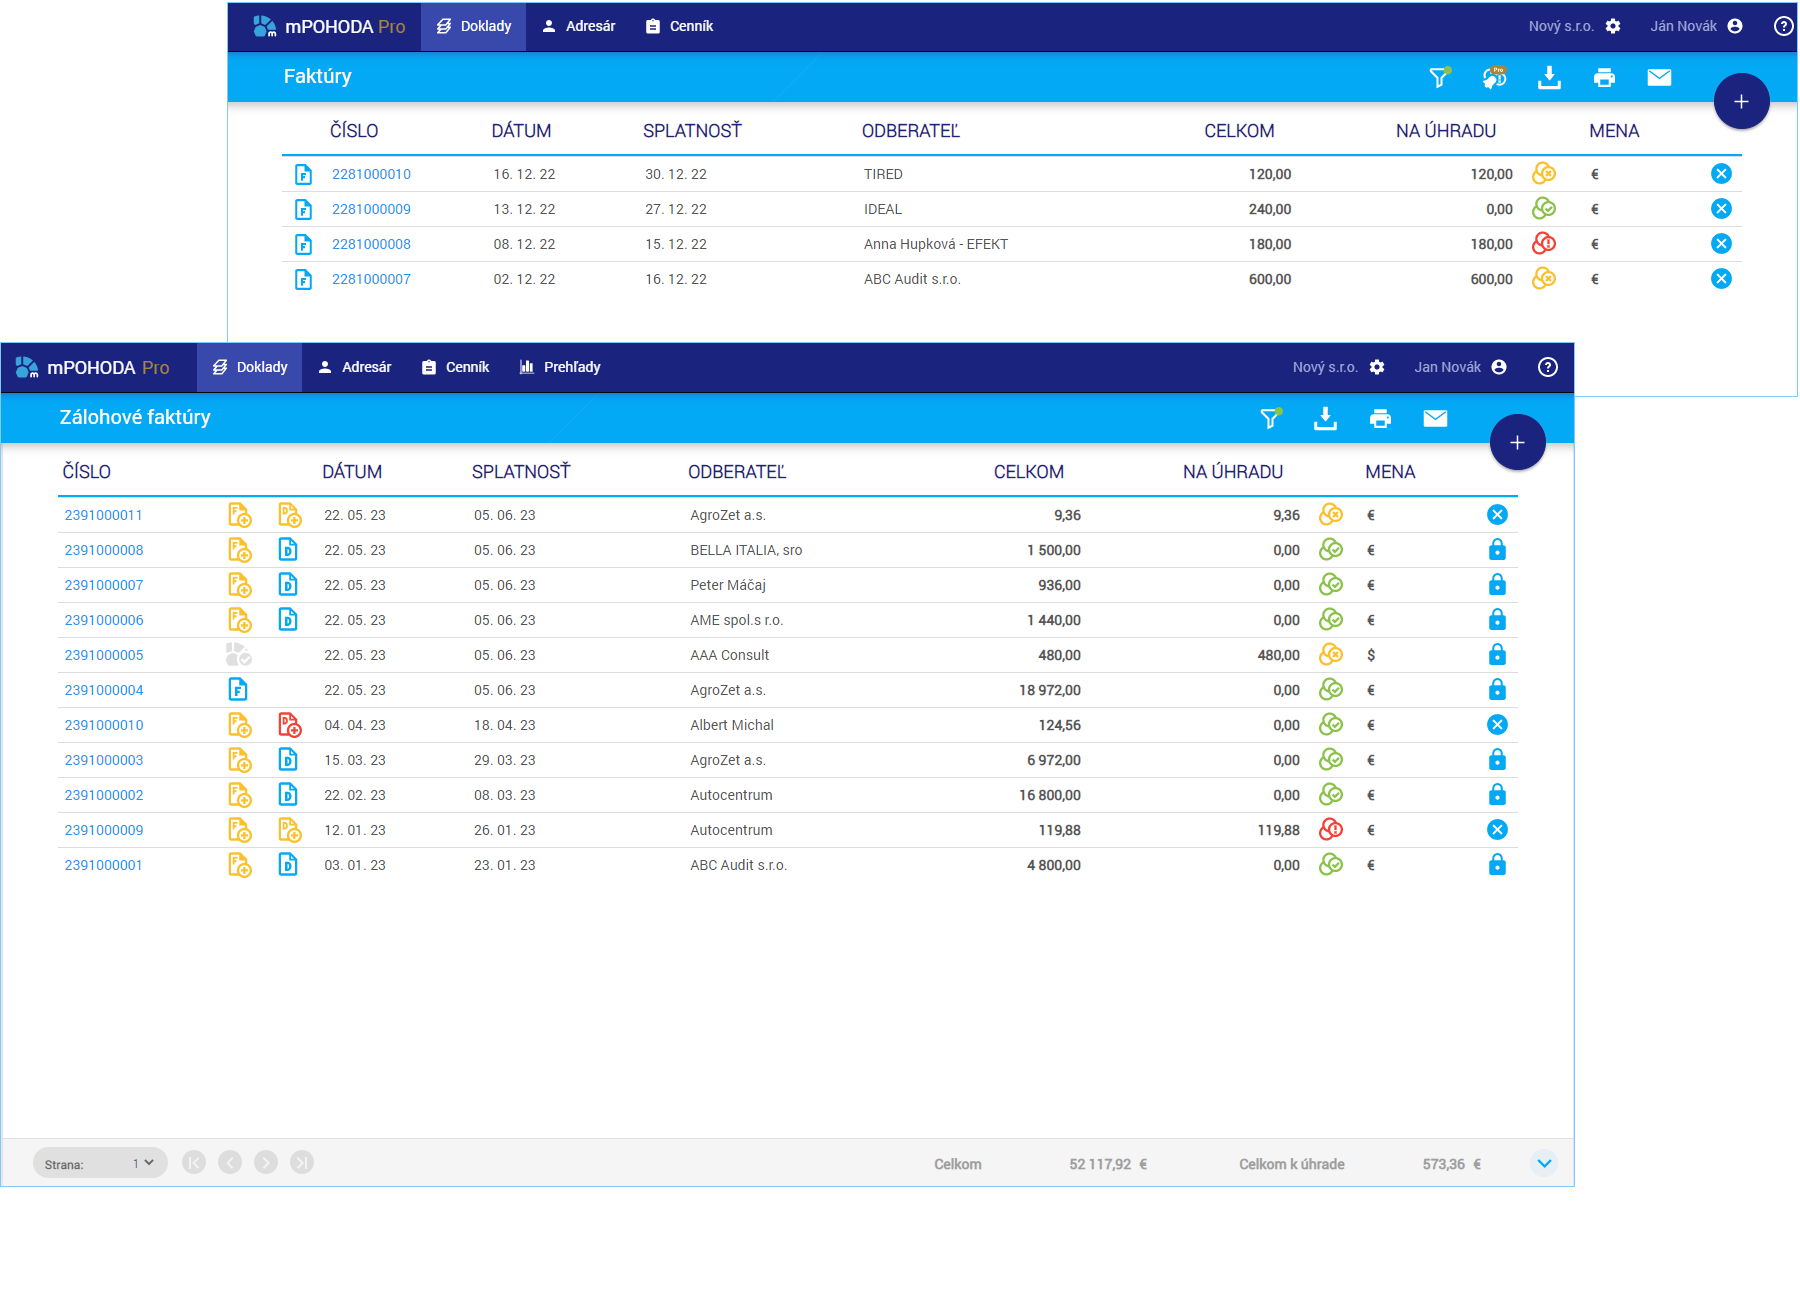Delete advance invoice 2391000009
Screen dimensions: 1800x1300
coord(1497,830)
